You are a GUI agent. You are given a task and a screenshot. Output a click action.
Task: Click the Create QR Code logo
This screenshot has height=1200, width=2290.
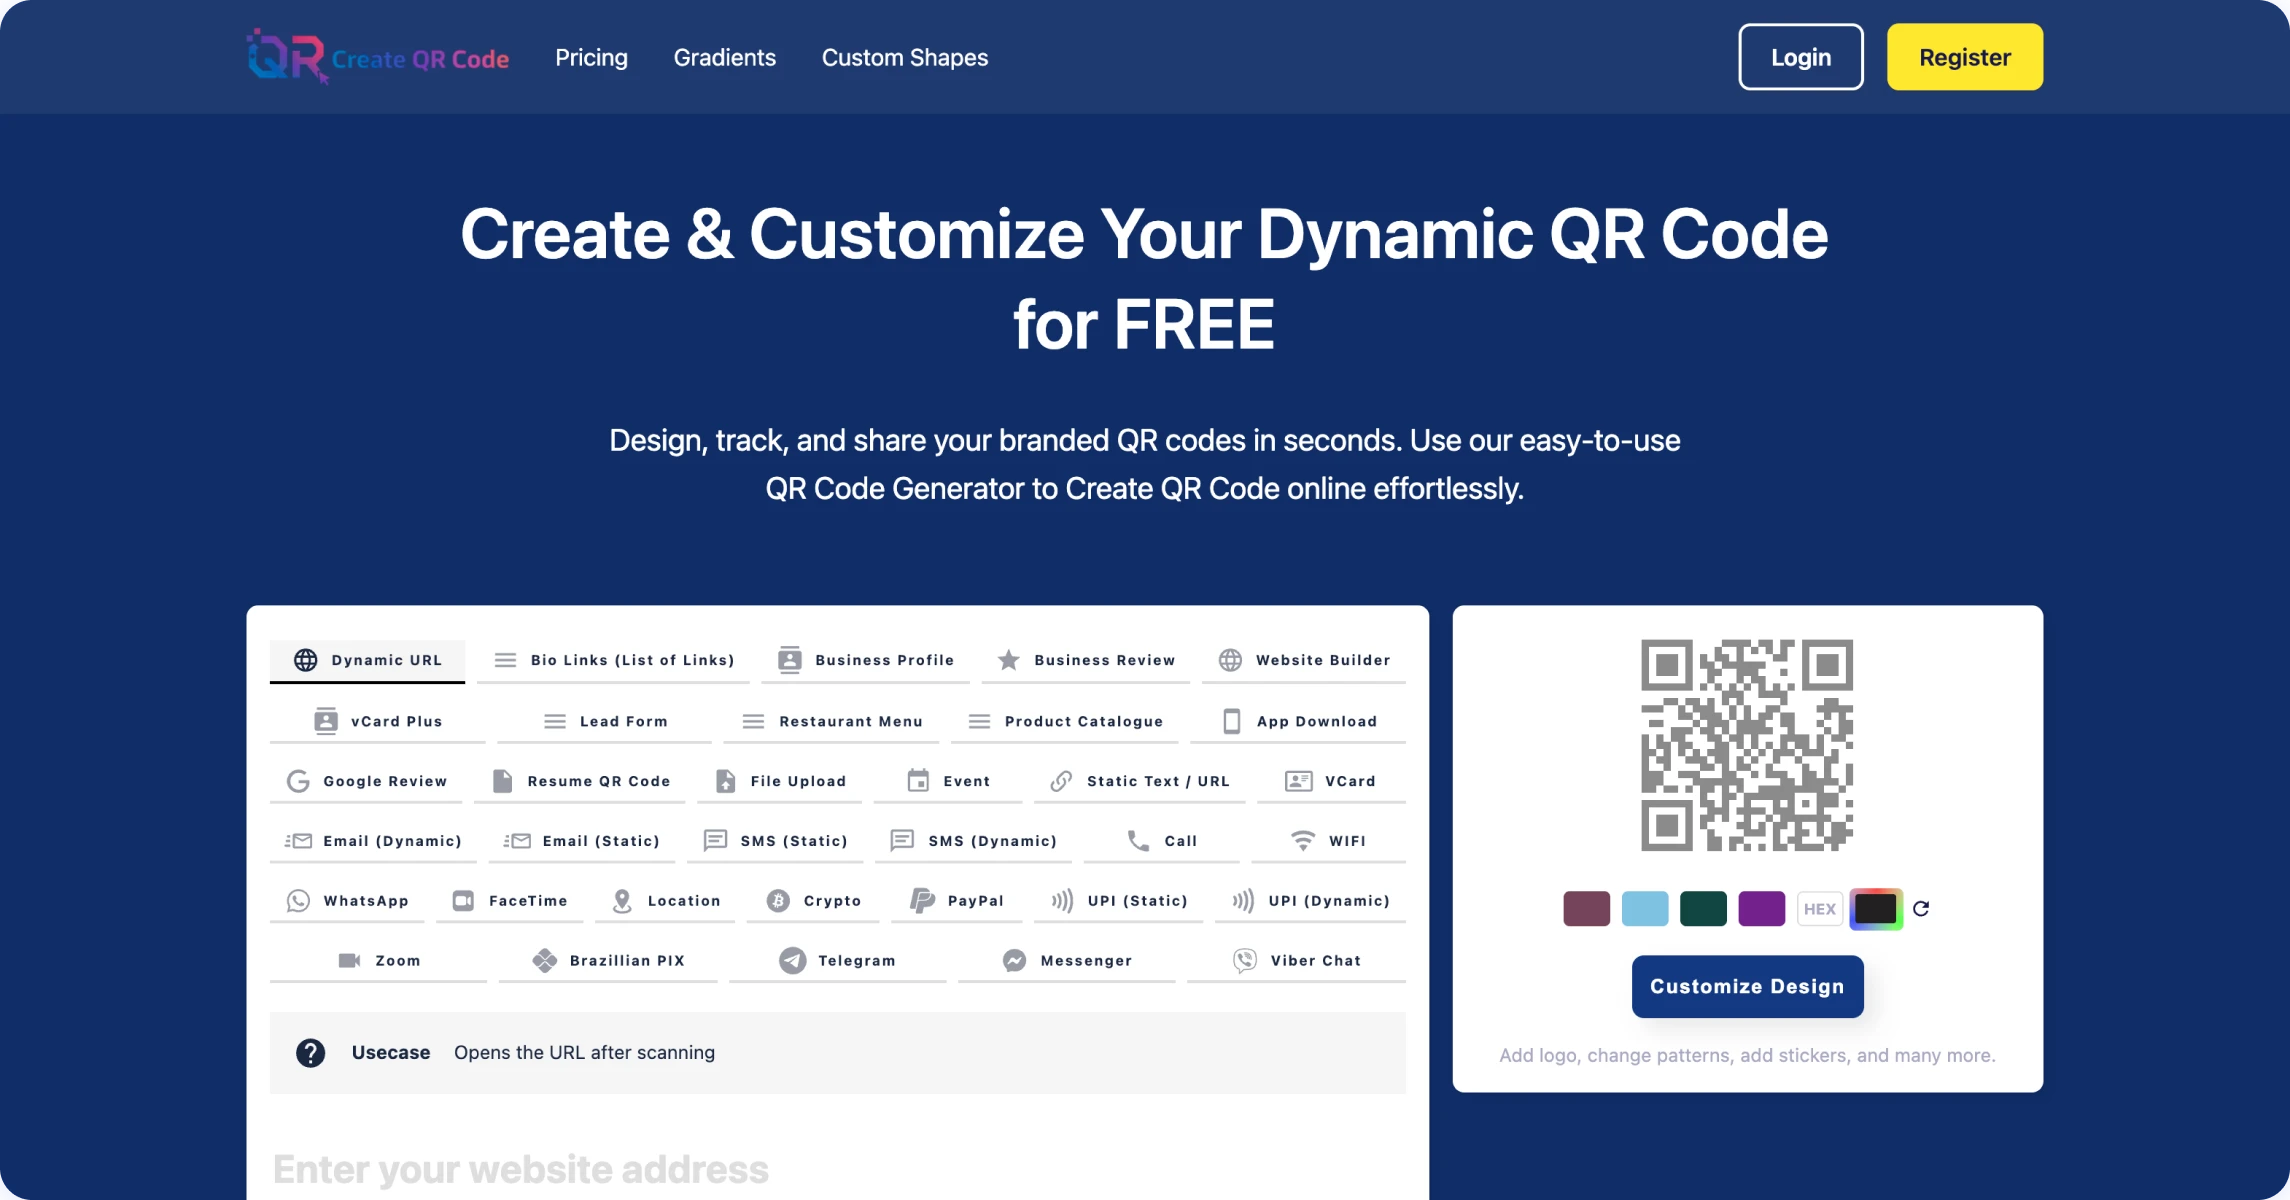click(x=378, y=57)
